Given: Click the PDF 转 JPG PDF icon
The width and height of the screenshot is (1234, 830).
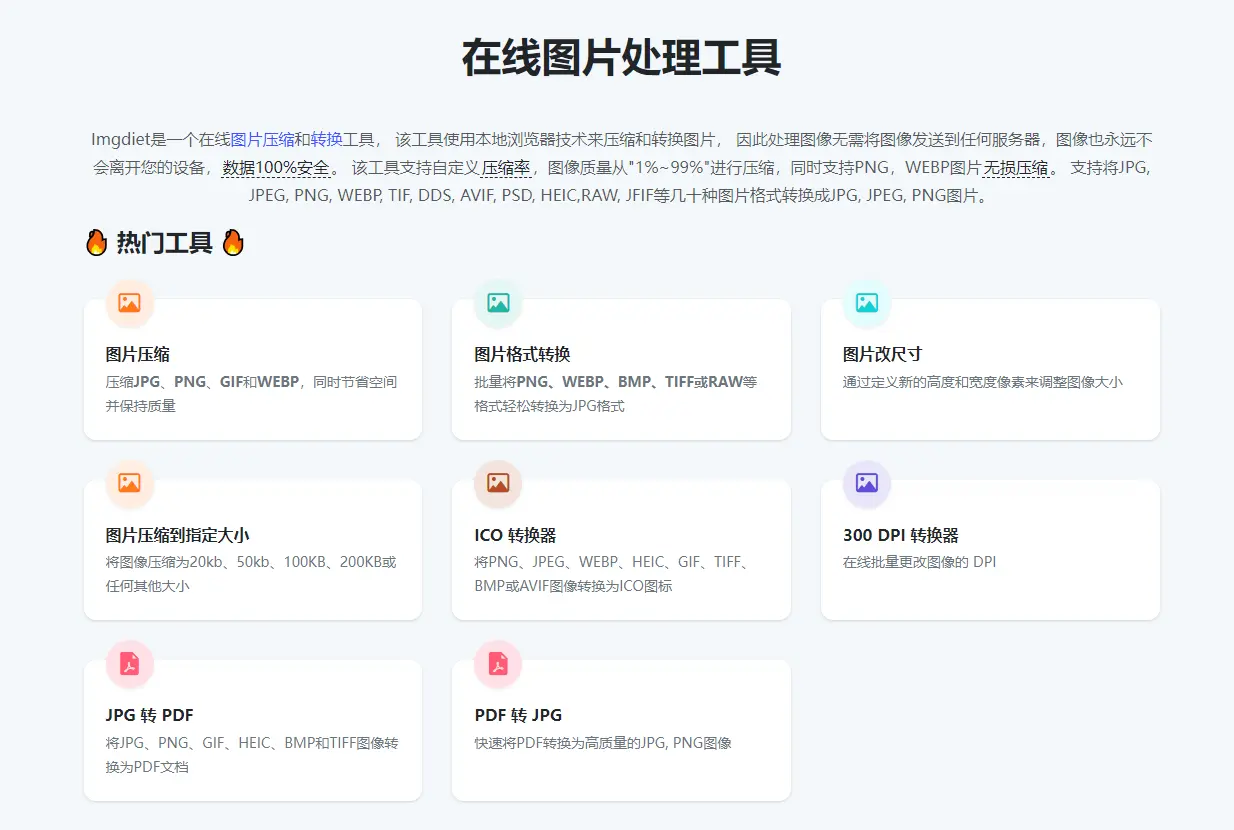Looking at the screenshot, I should click(496, 664).
